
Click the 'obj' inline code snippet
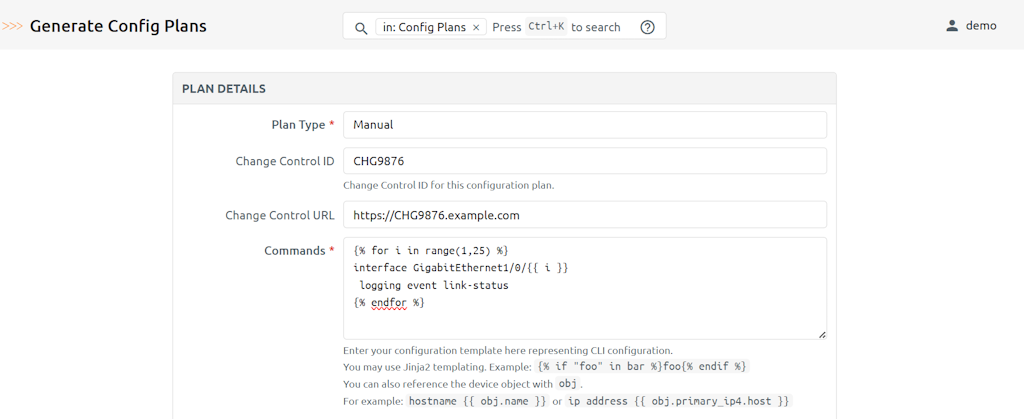(568, 384)
